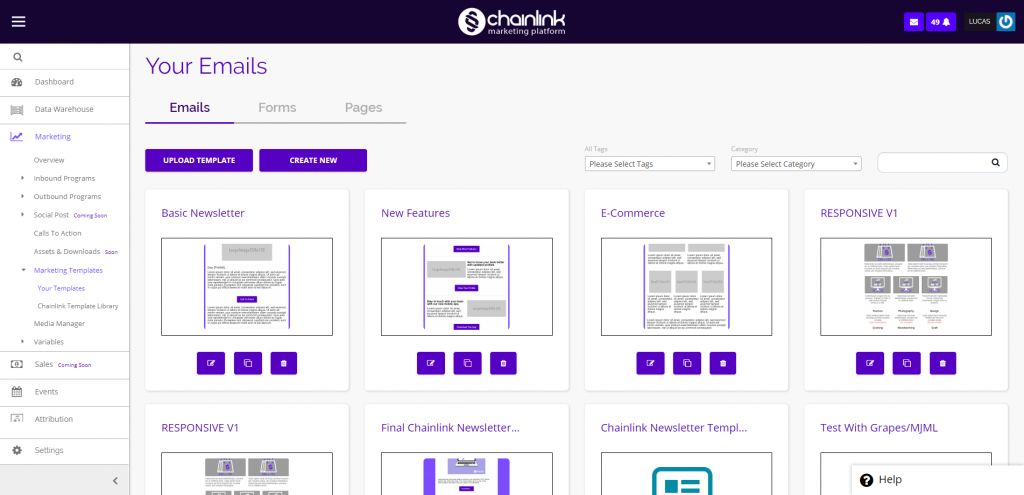Edit the New Features template

430,363
